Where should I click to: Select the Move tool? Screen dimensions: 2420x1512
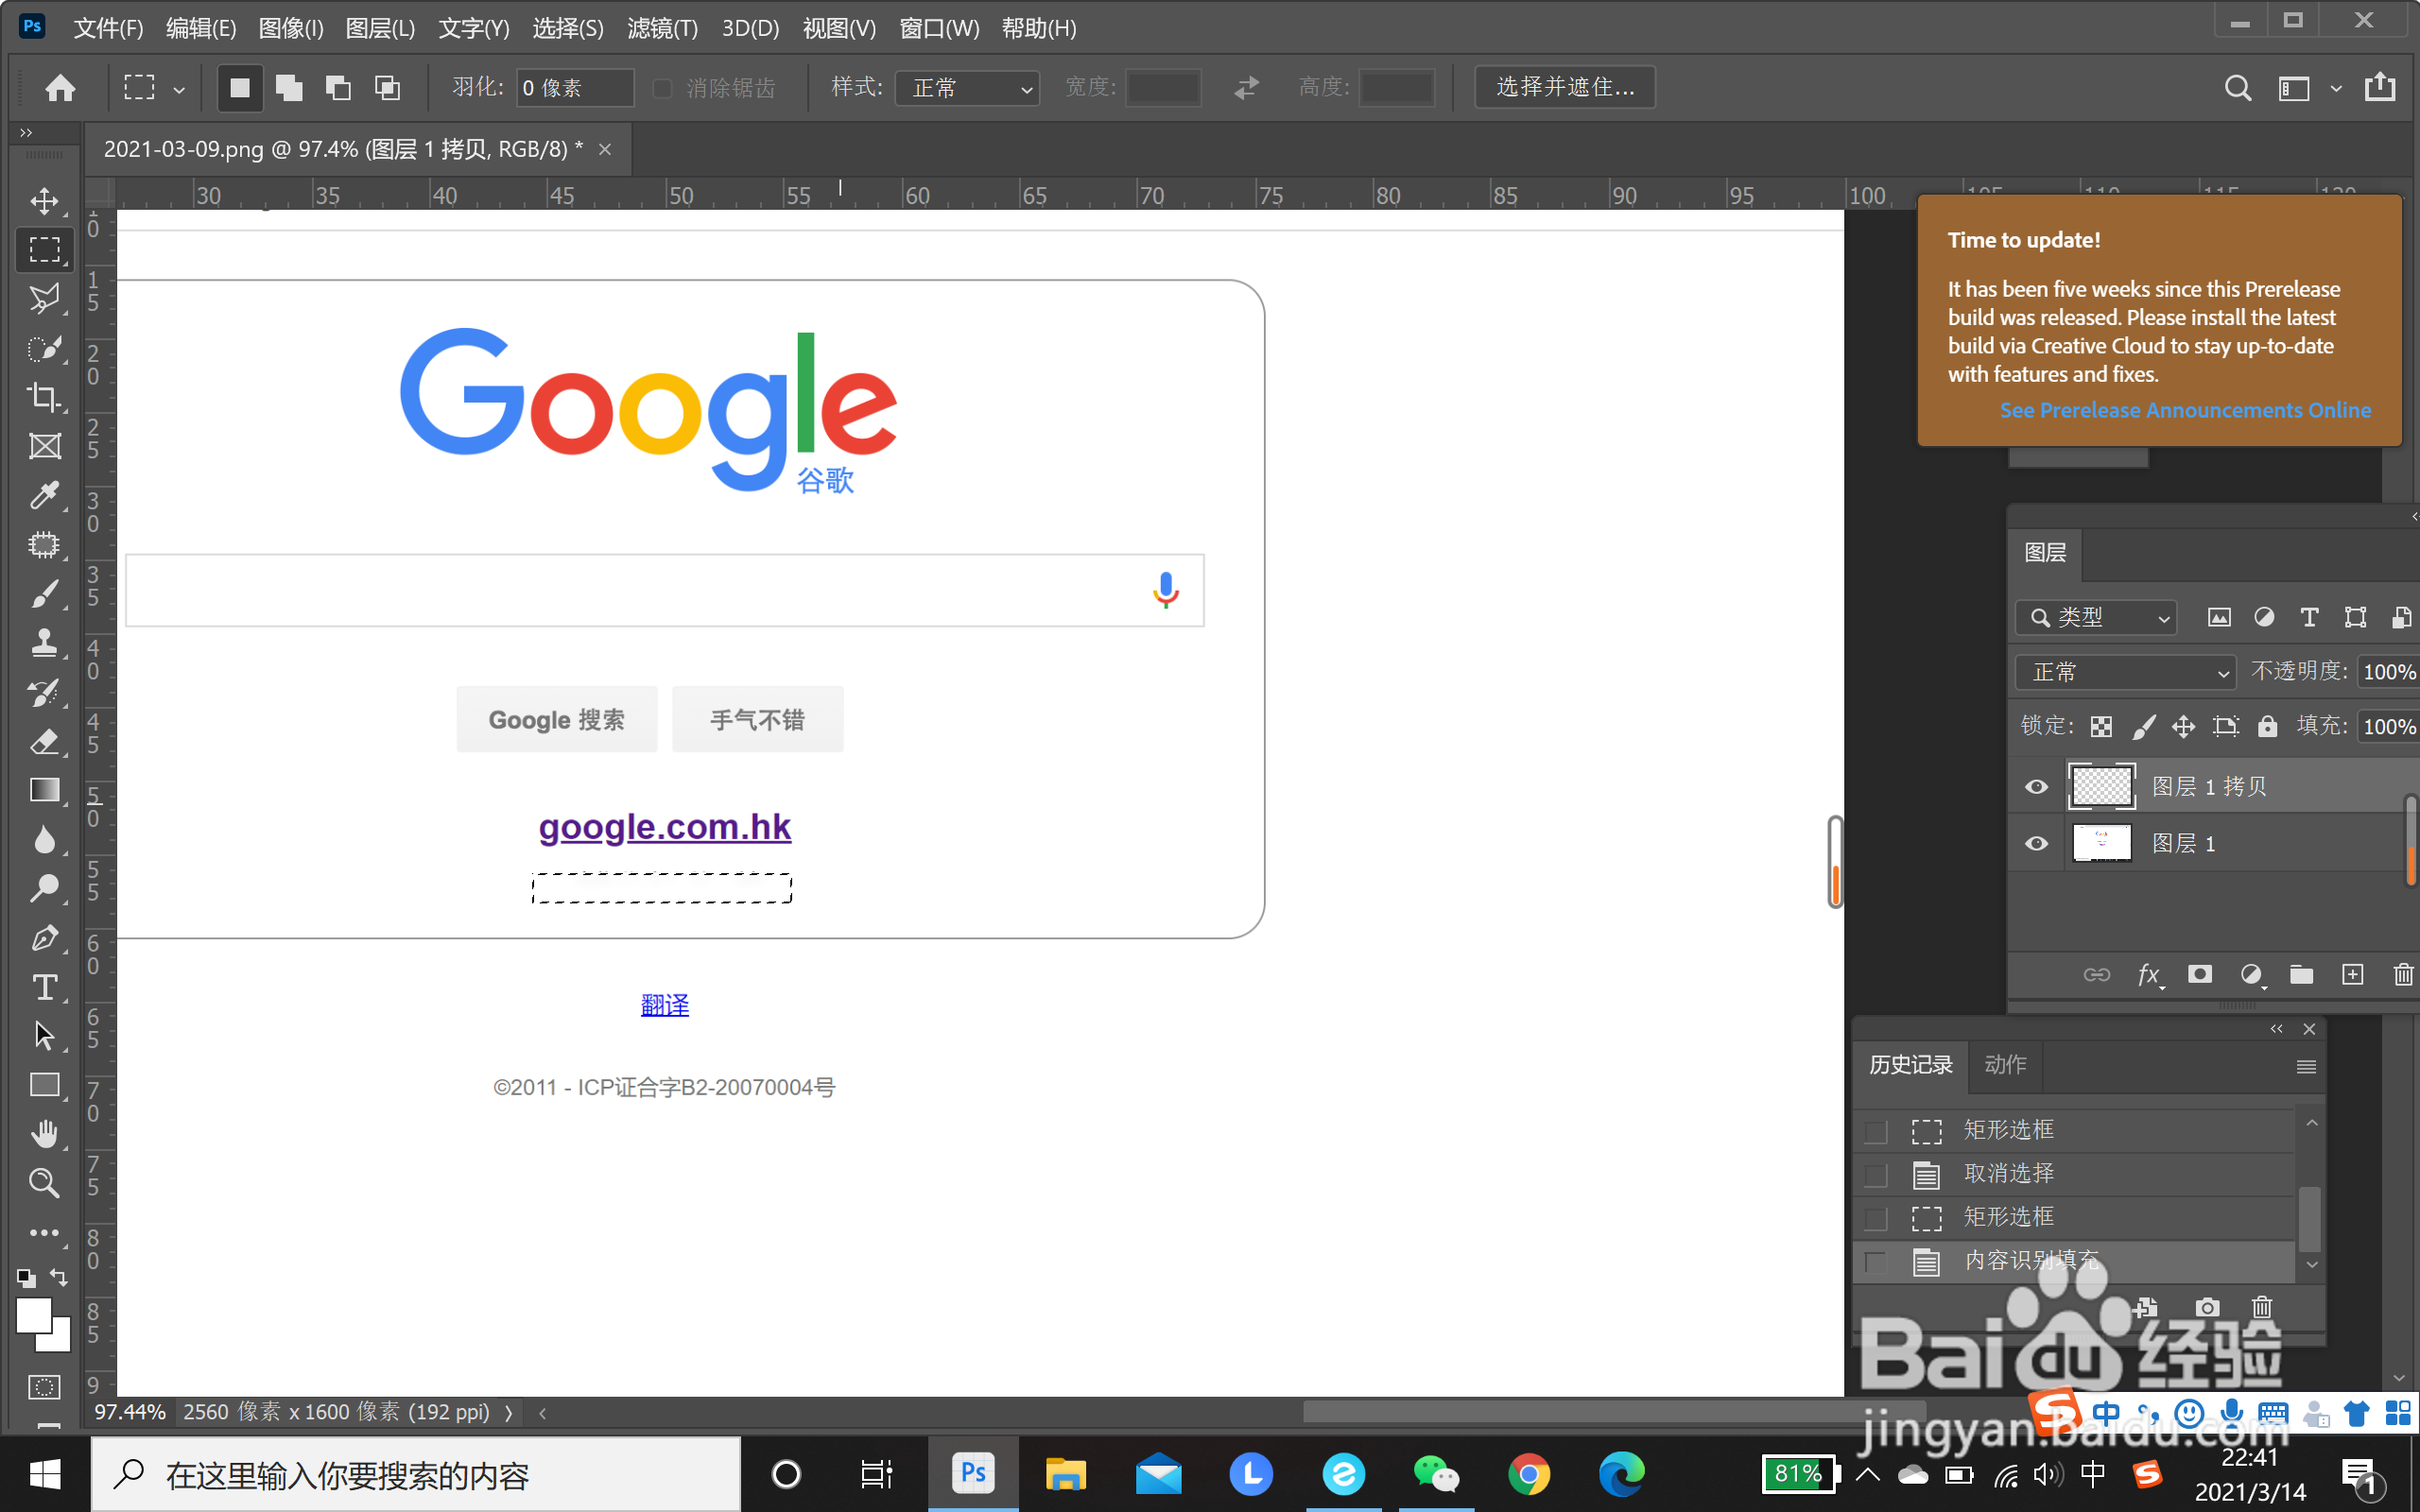[x=44, y=201]
